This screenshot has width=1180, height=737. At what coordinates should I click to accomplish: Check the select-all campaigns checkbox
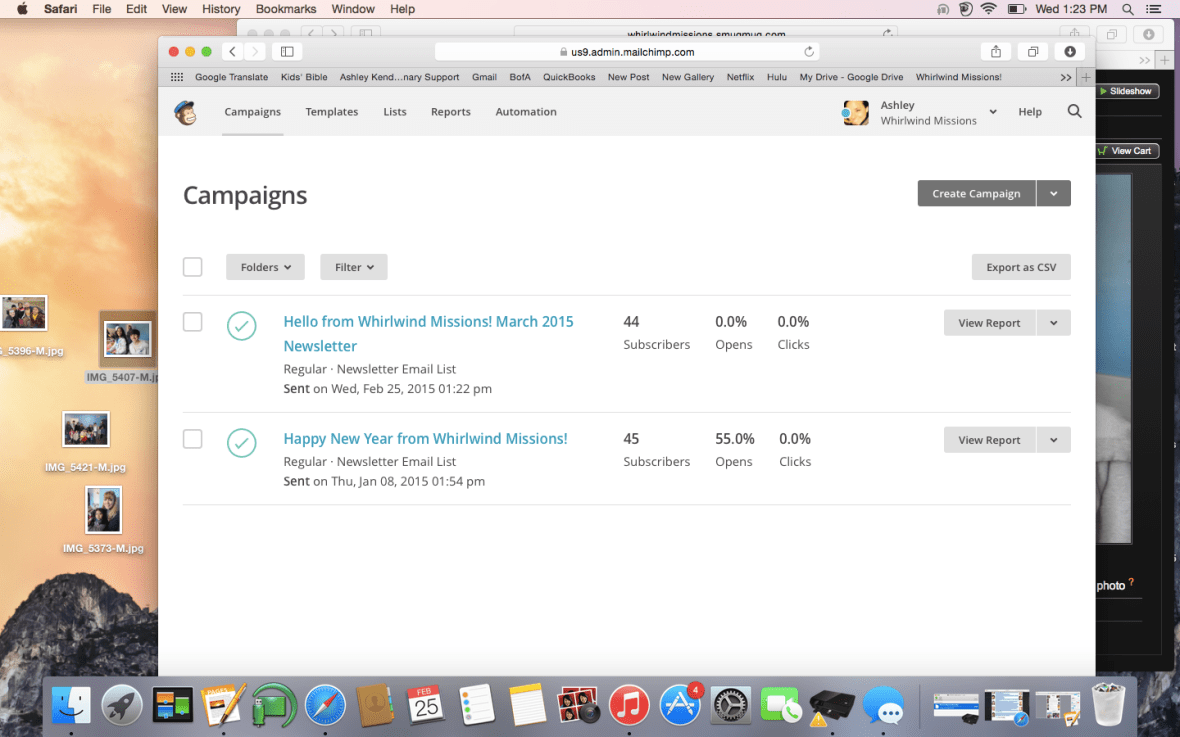(x=192, y=267)
